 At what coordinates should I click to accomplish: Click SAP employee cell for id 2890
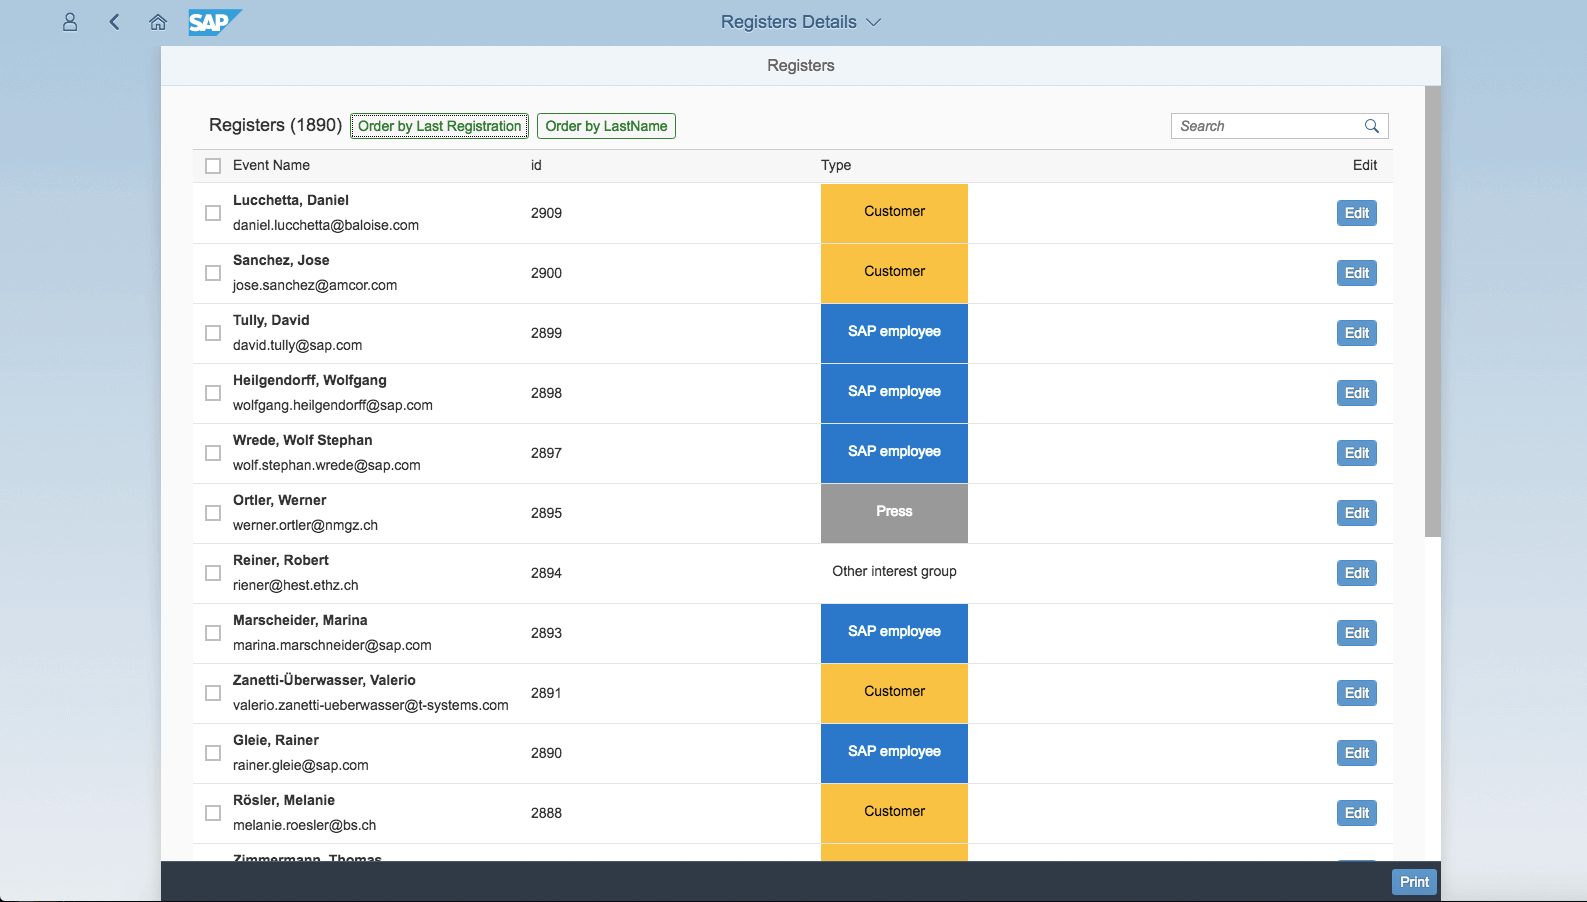coord(894,753)
